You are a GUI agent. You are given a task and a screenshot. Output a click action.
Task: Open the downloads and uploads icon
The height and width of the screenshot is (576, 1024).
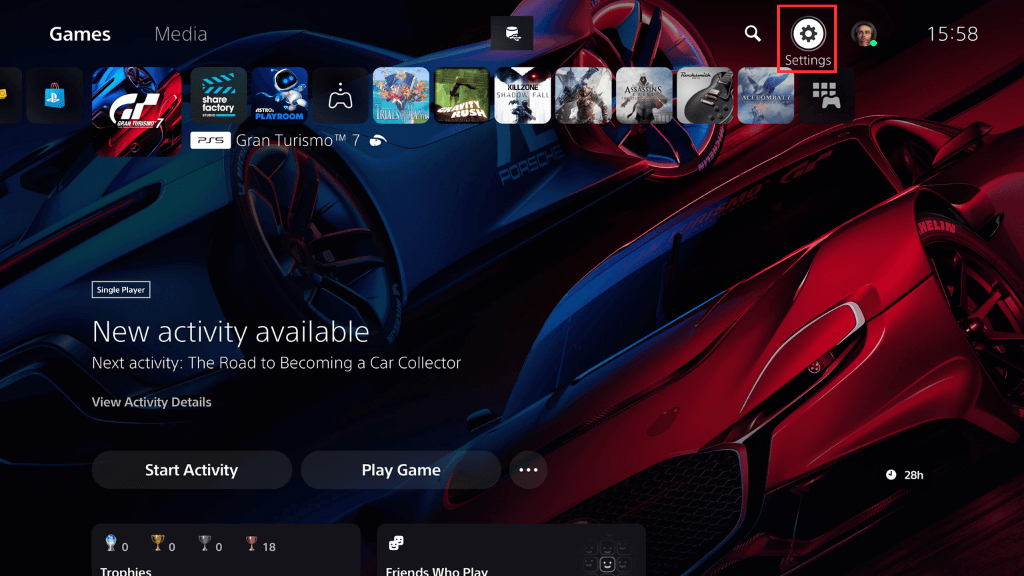pos(512,33)
